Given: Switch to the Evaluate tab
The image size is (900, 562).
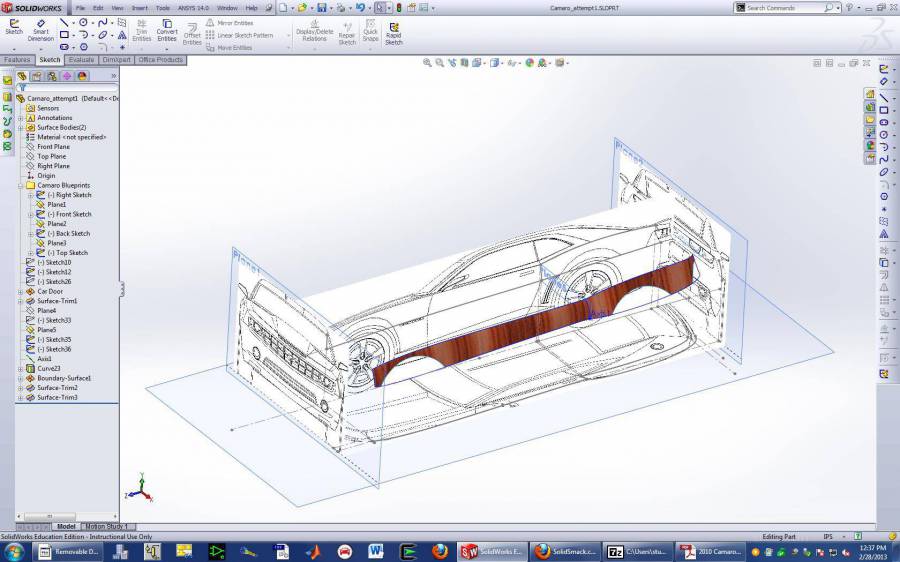Looking at the screenshot, I should 81,60.
